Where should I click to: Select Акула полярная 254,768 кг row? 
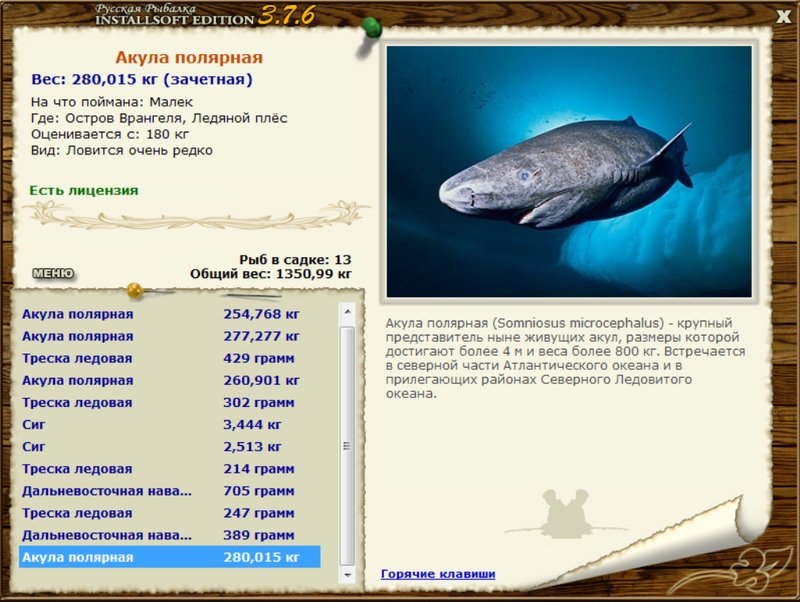click(x=169, y=314)
